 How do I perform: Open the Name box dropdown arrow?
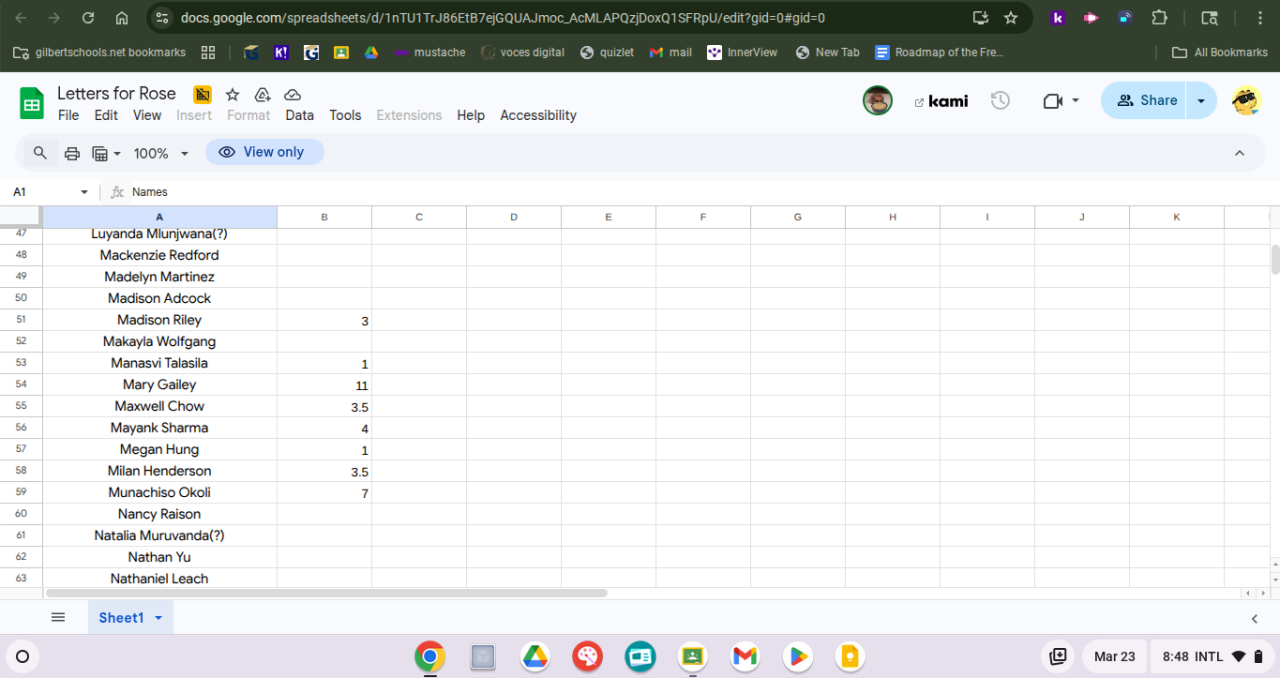coord(84,192)
